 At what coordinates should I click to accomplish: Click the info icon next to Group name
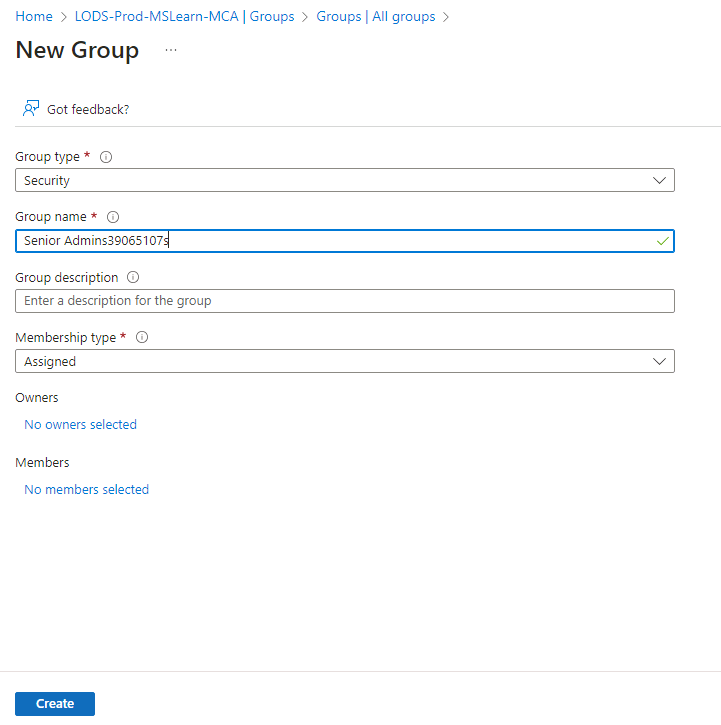coord(113,217)
